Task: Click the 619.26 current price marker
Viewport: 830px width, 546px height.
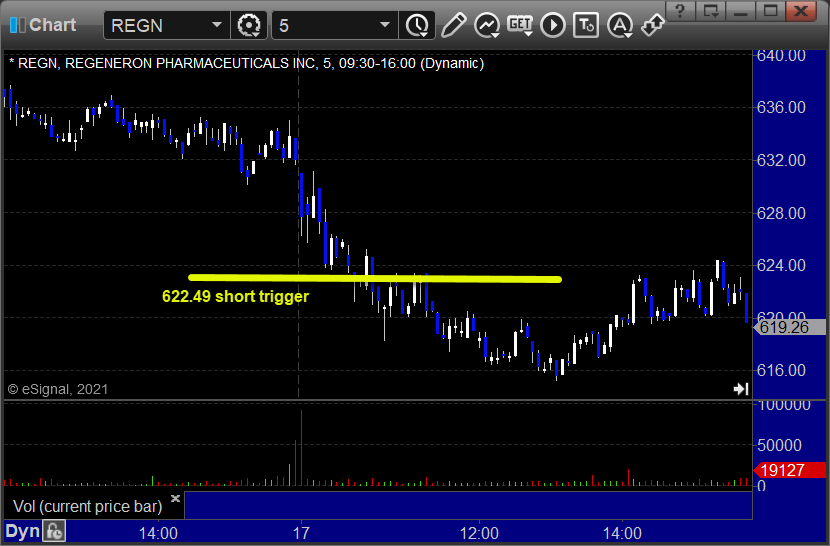Action: tap(789, 327)
